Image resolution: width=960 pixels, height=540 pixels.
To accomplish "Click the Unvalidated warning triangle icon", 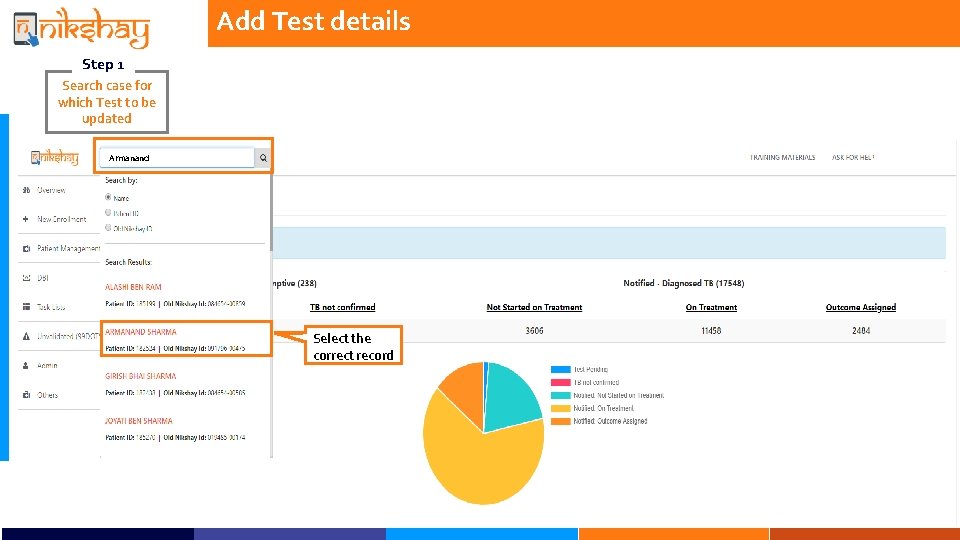I will (x=26, y=336).
